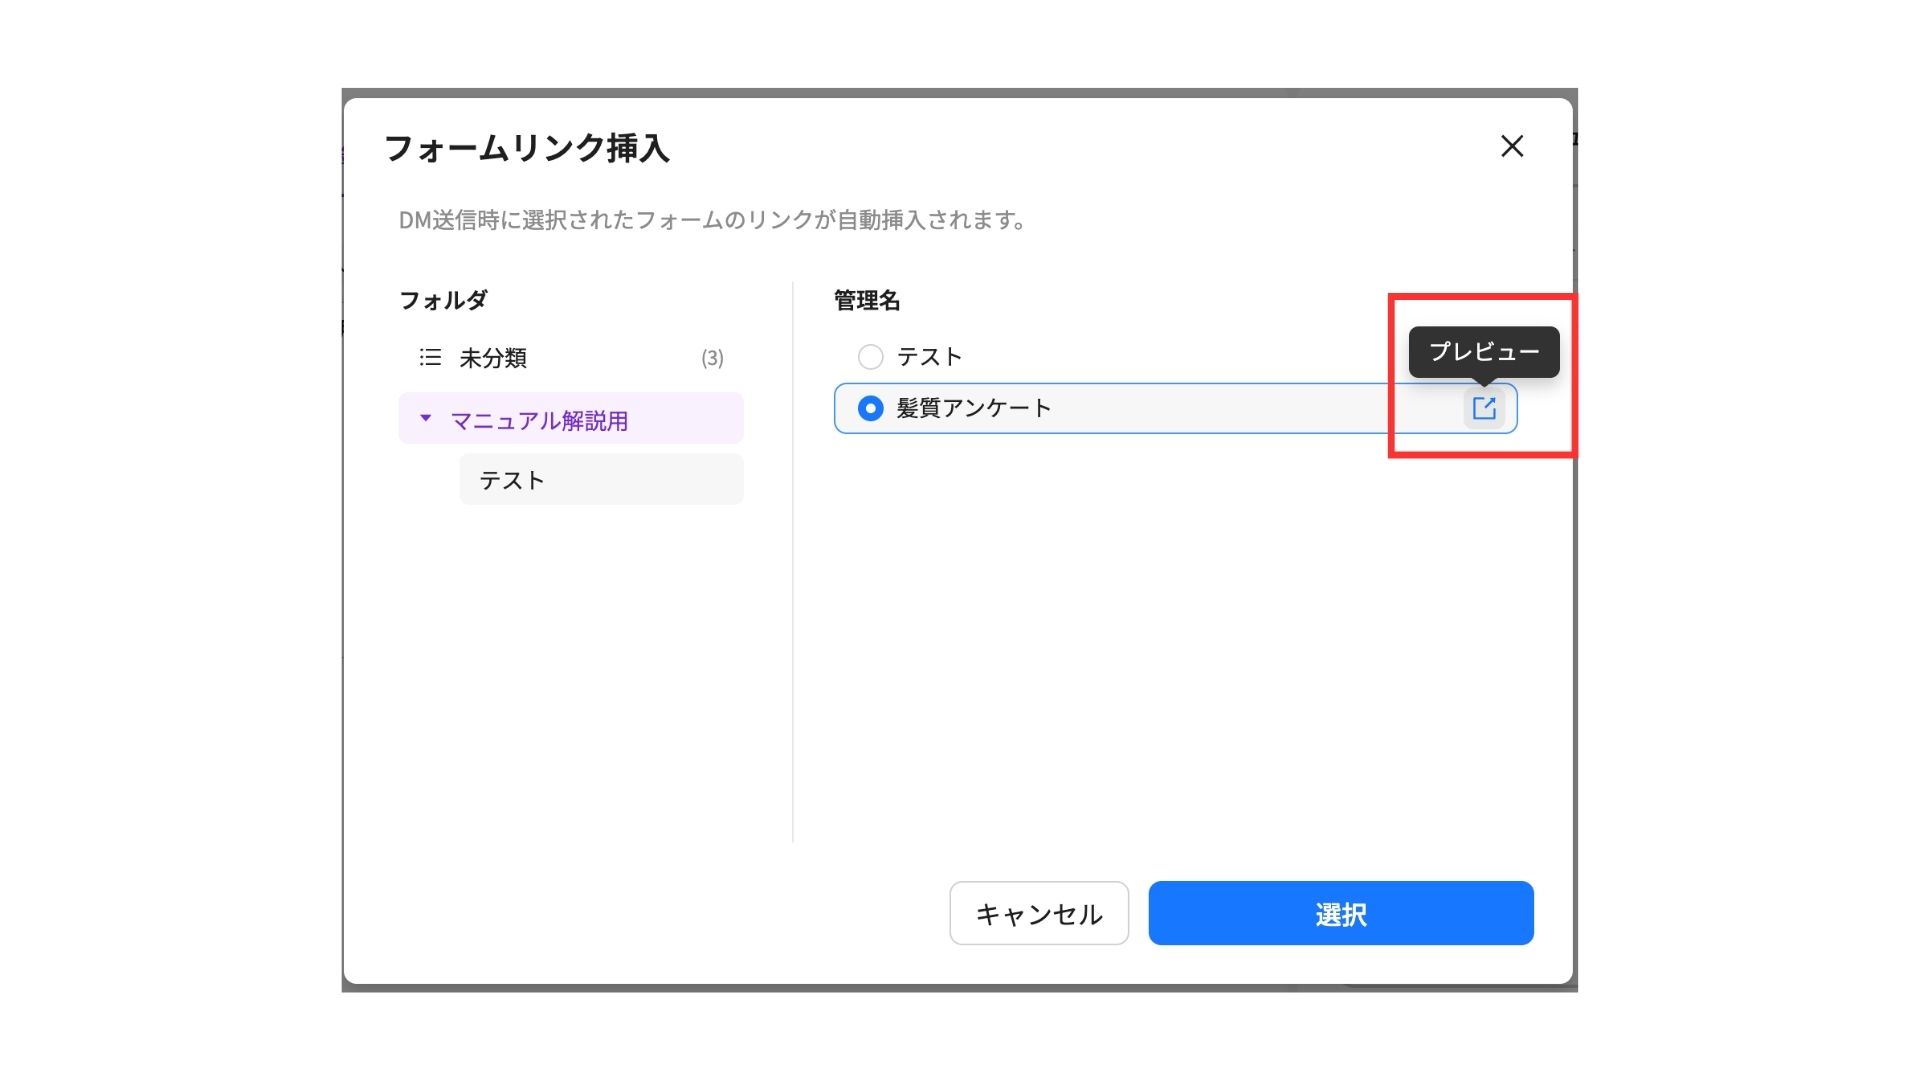This screenshot has height=1080, width=1920.
Task: Click the 髪質アンケート form name text
Action: coord(974,408)
